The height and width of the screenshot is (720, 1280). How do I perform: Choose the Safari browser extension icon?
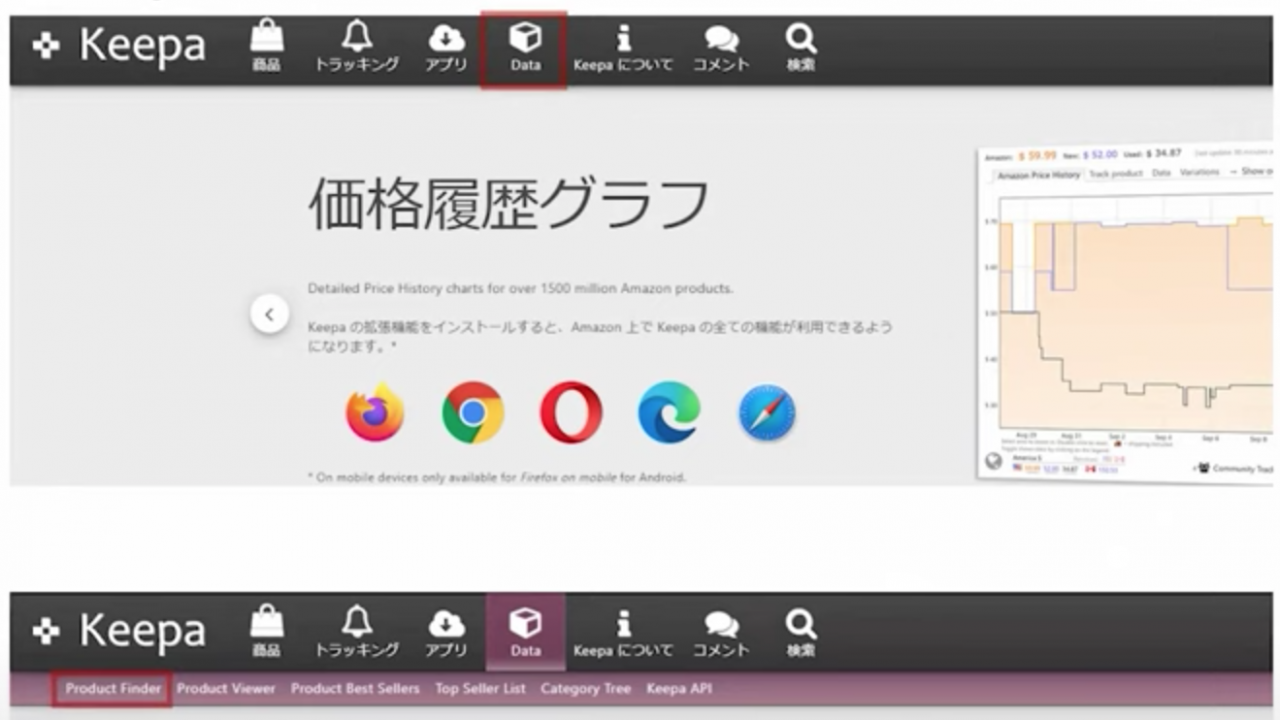[767, 413]
